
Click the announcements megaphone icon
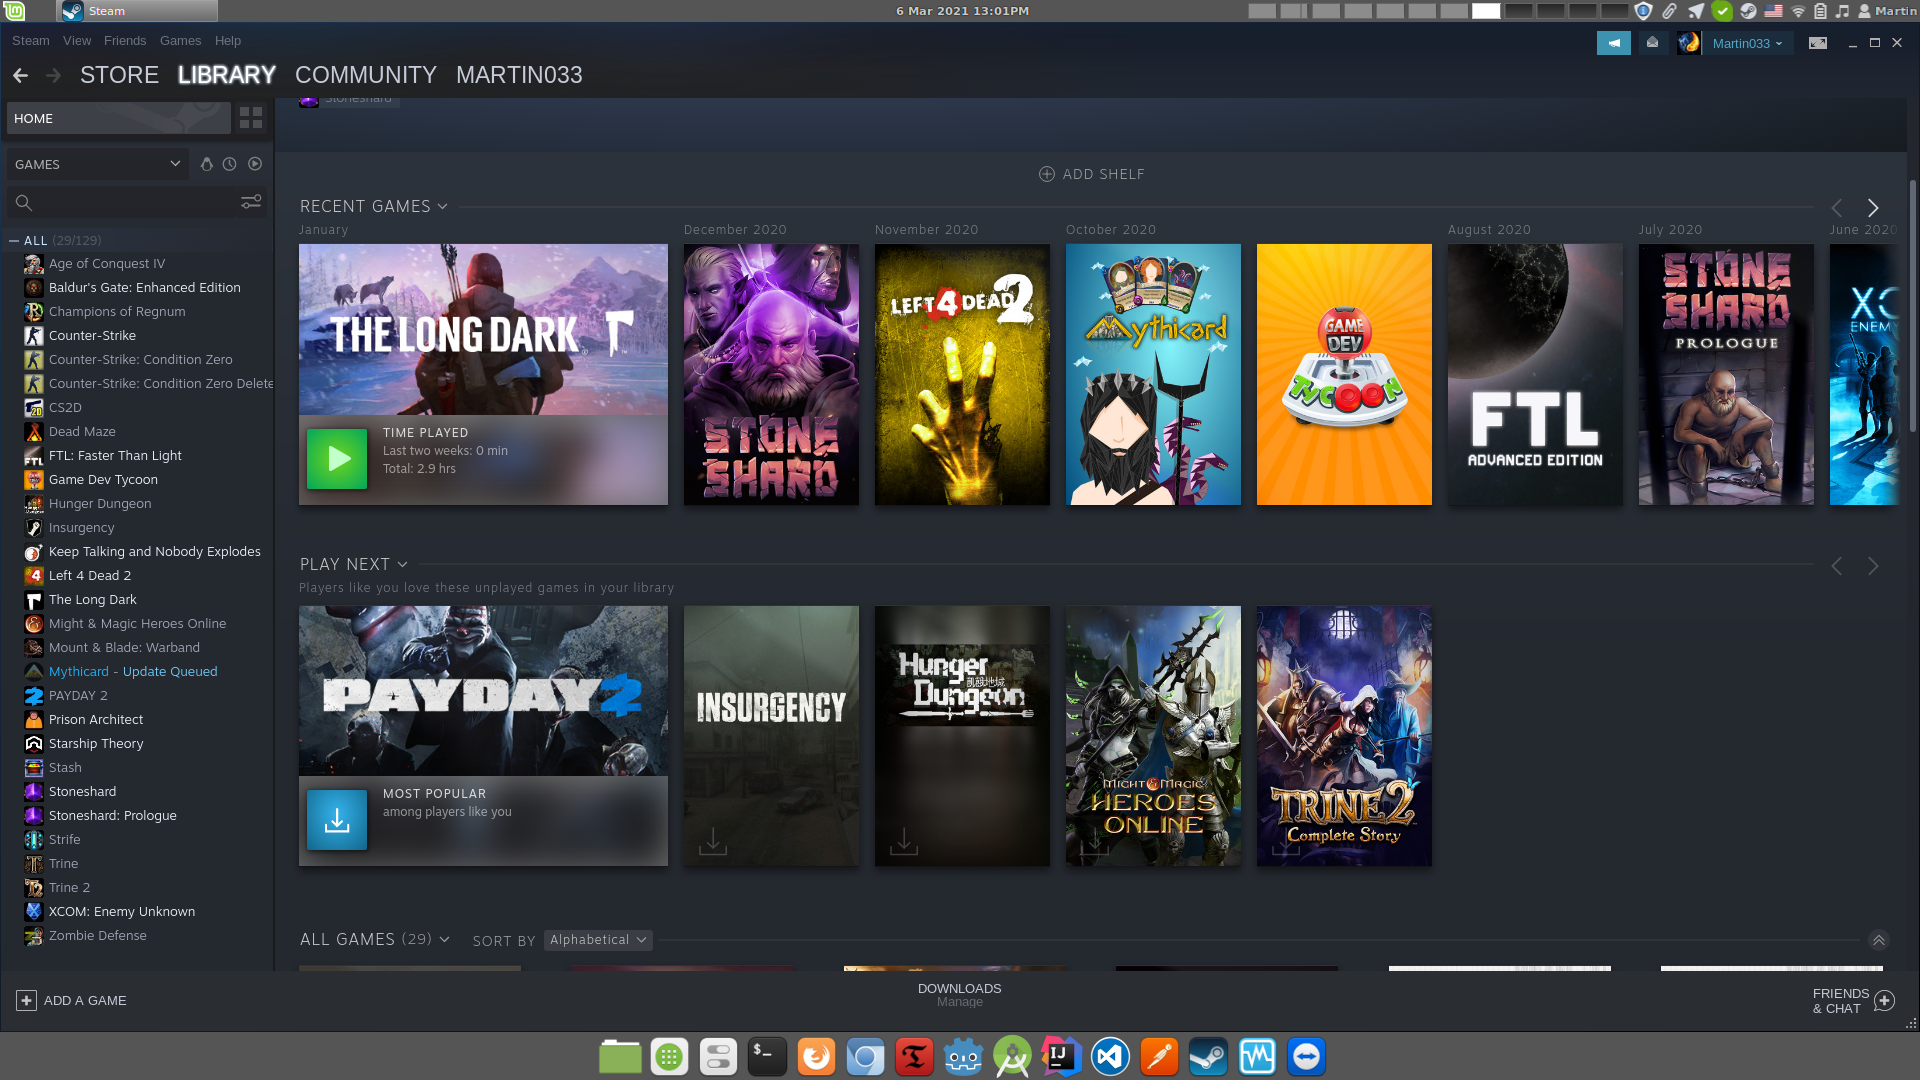click(x=1613, y=43)
